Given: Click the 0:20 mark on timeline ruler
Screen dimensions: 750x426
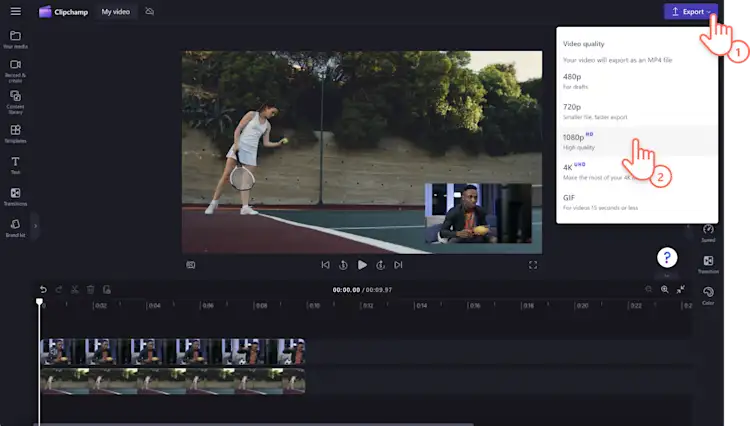Looking at the screenshot, I should pos(582,306).
